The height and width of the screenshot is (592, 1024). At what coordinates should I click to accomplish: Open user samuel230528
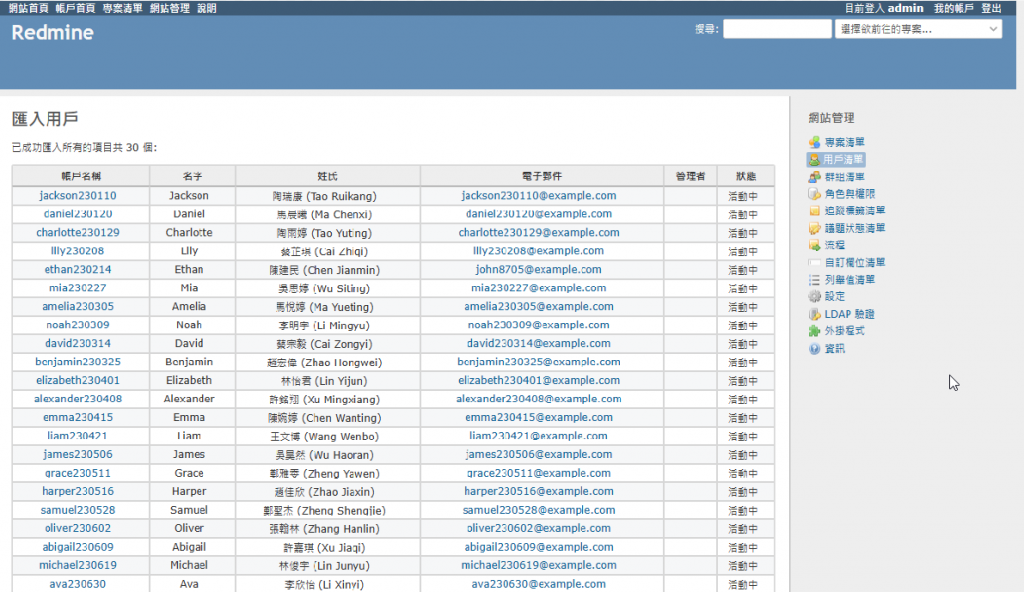tap(78, 510)
